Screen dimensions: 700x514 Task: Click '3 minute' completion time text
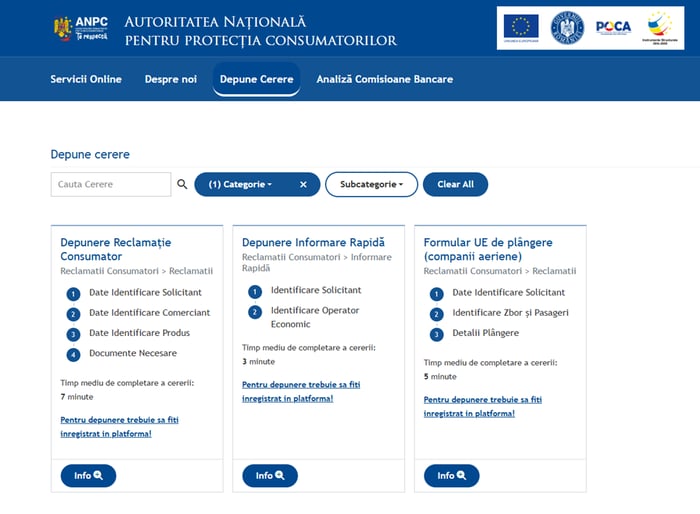258,361
